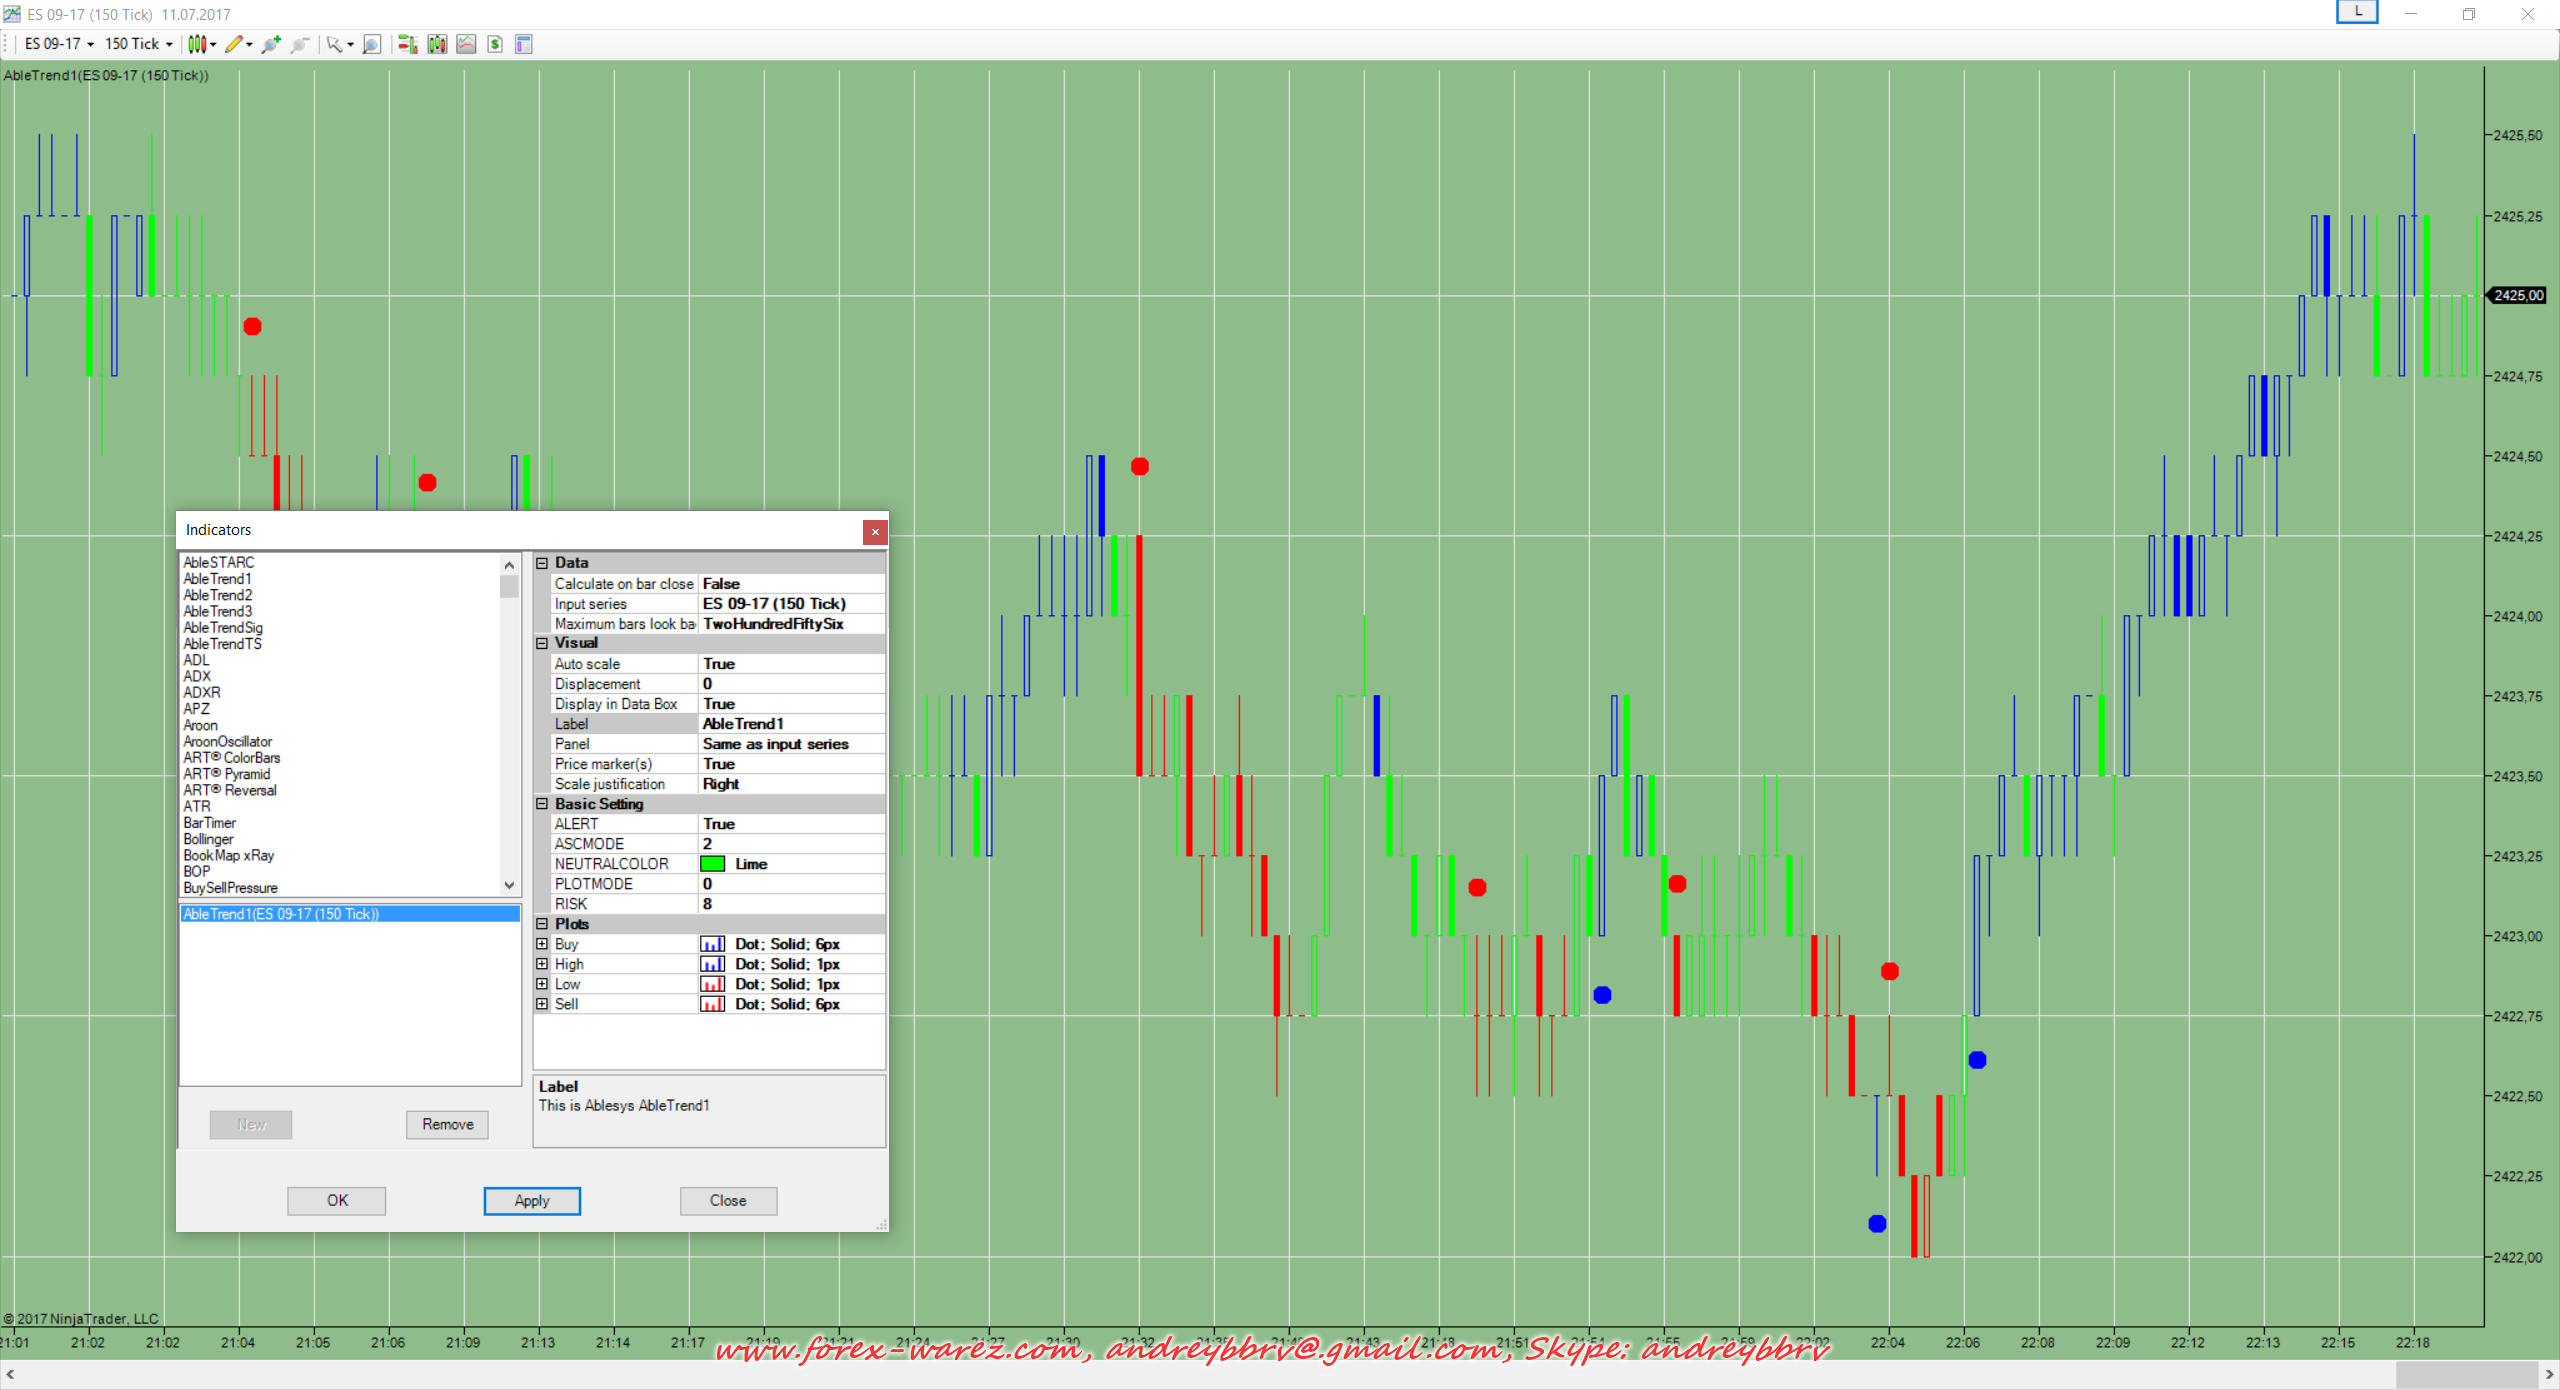The image size is (2560, 1390).
Task: Open the pencil drawing tools menu
Action: pos(237,44)
